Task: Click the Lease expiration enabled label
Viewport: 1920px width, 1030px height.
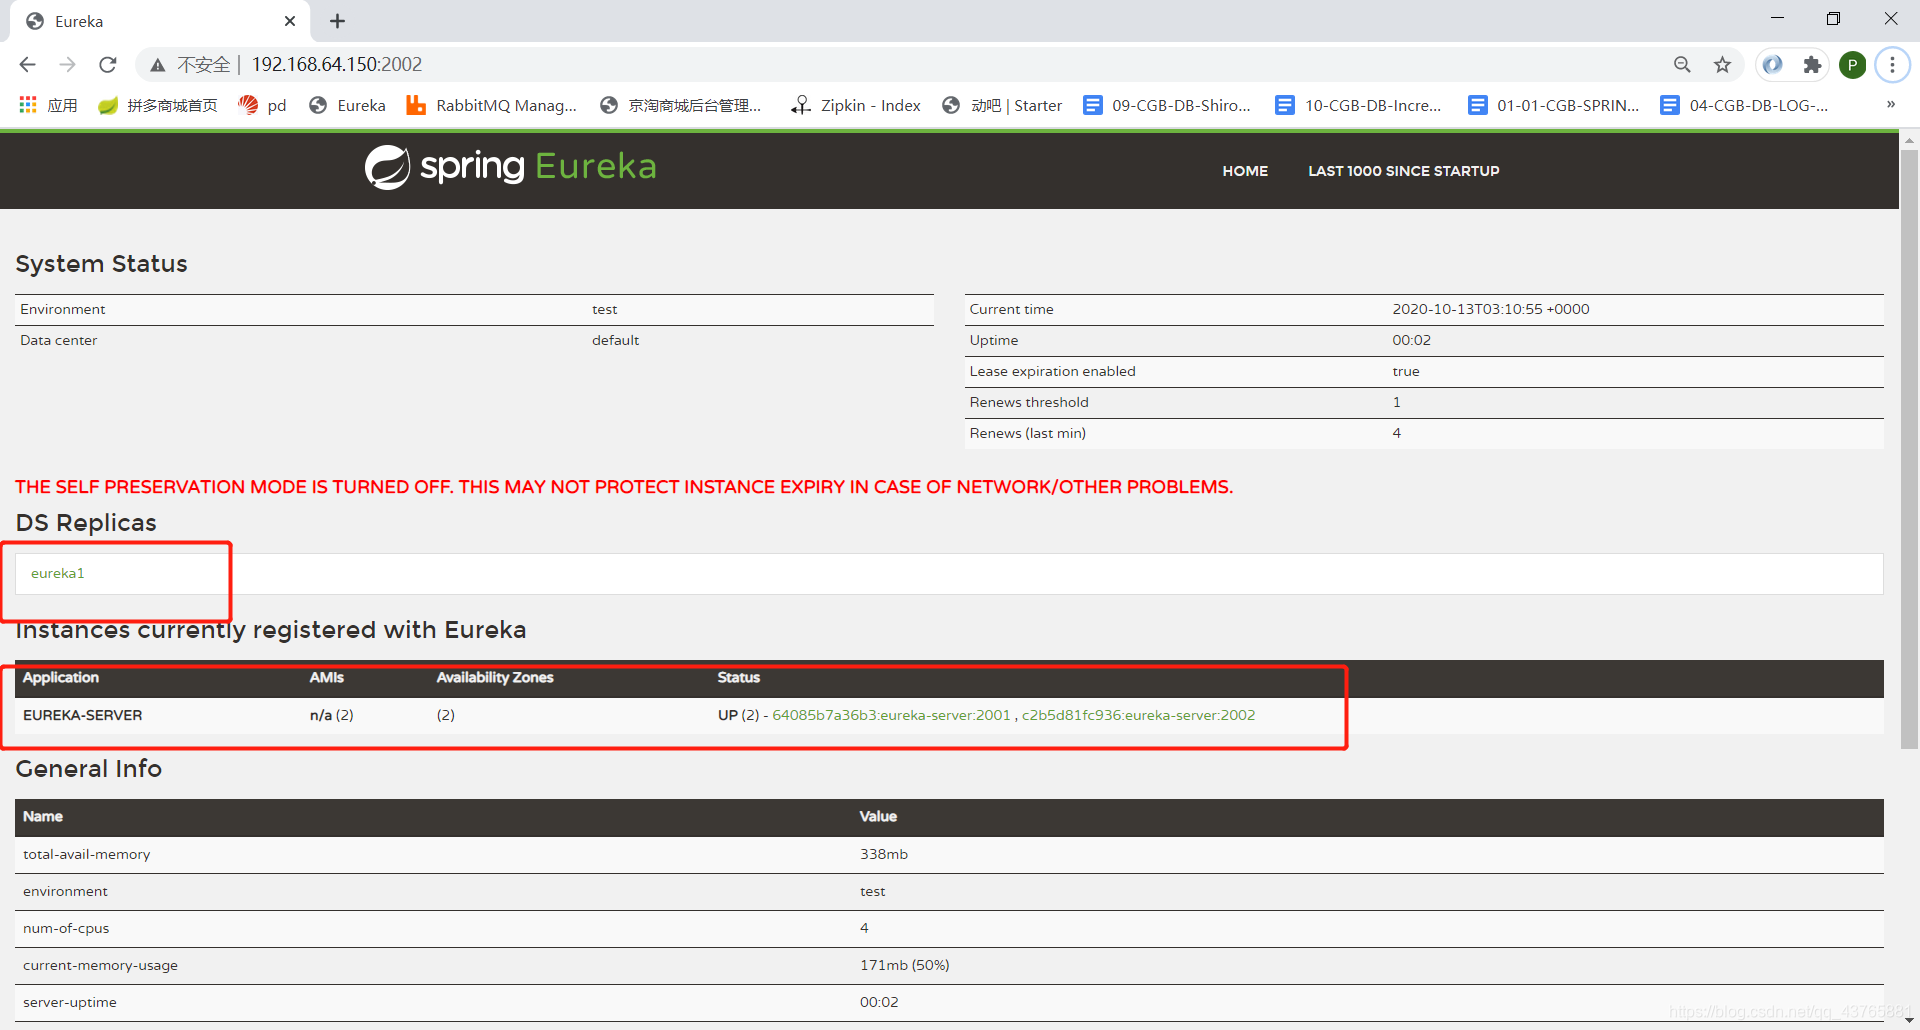Action: 1052,371
